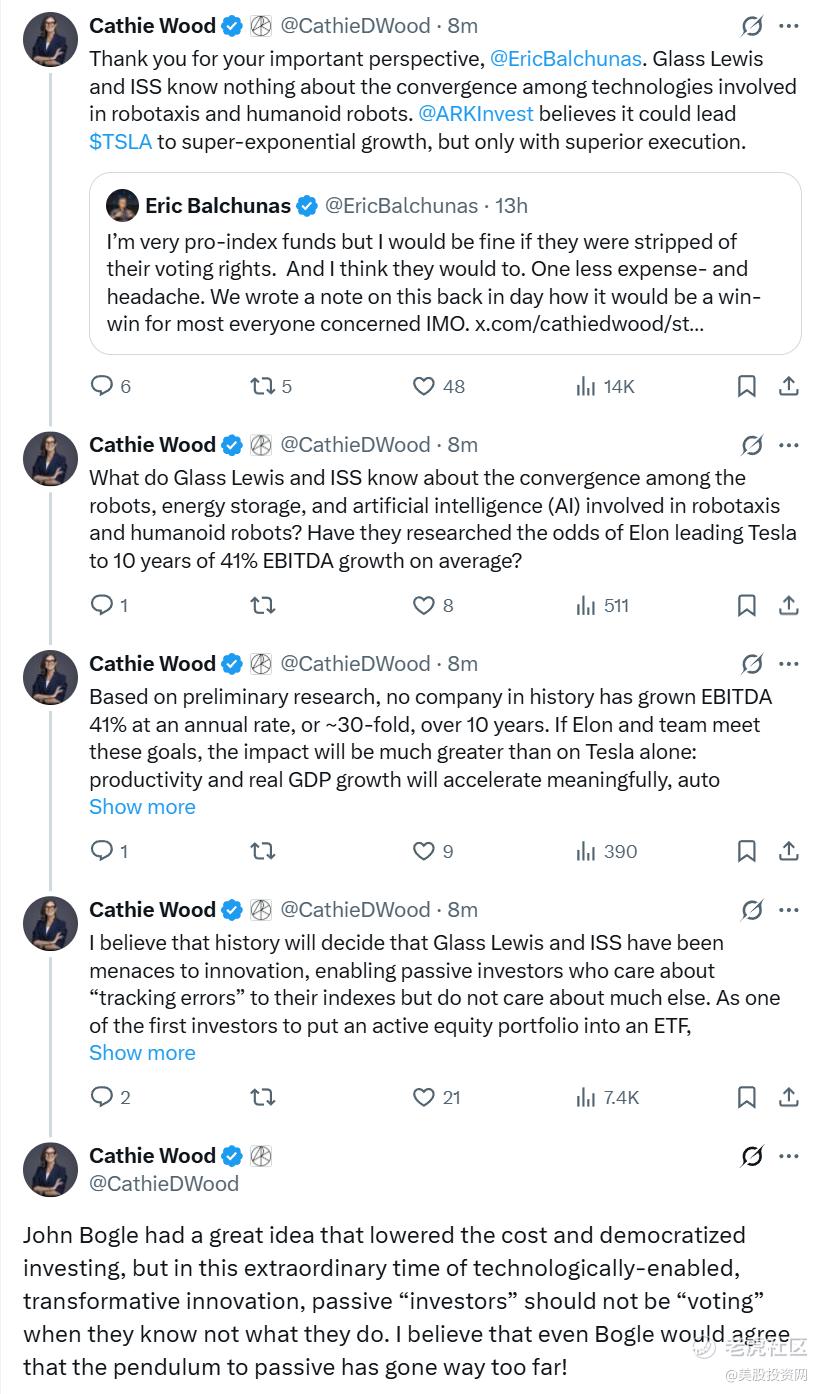Open the @EricBalchunas mention link

[x=566, y=58]
